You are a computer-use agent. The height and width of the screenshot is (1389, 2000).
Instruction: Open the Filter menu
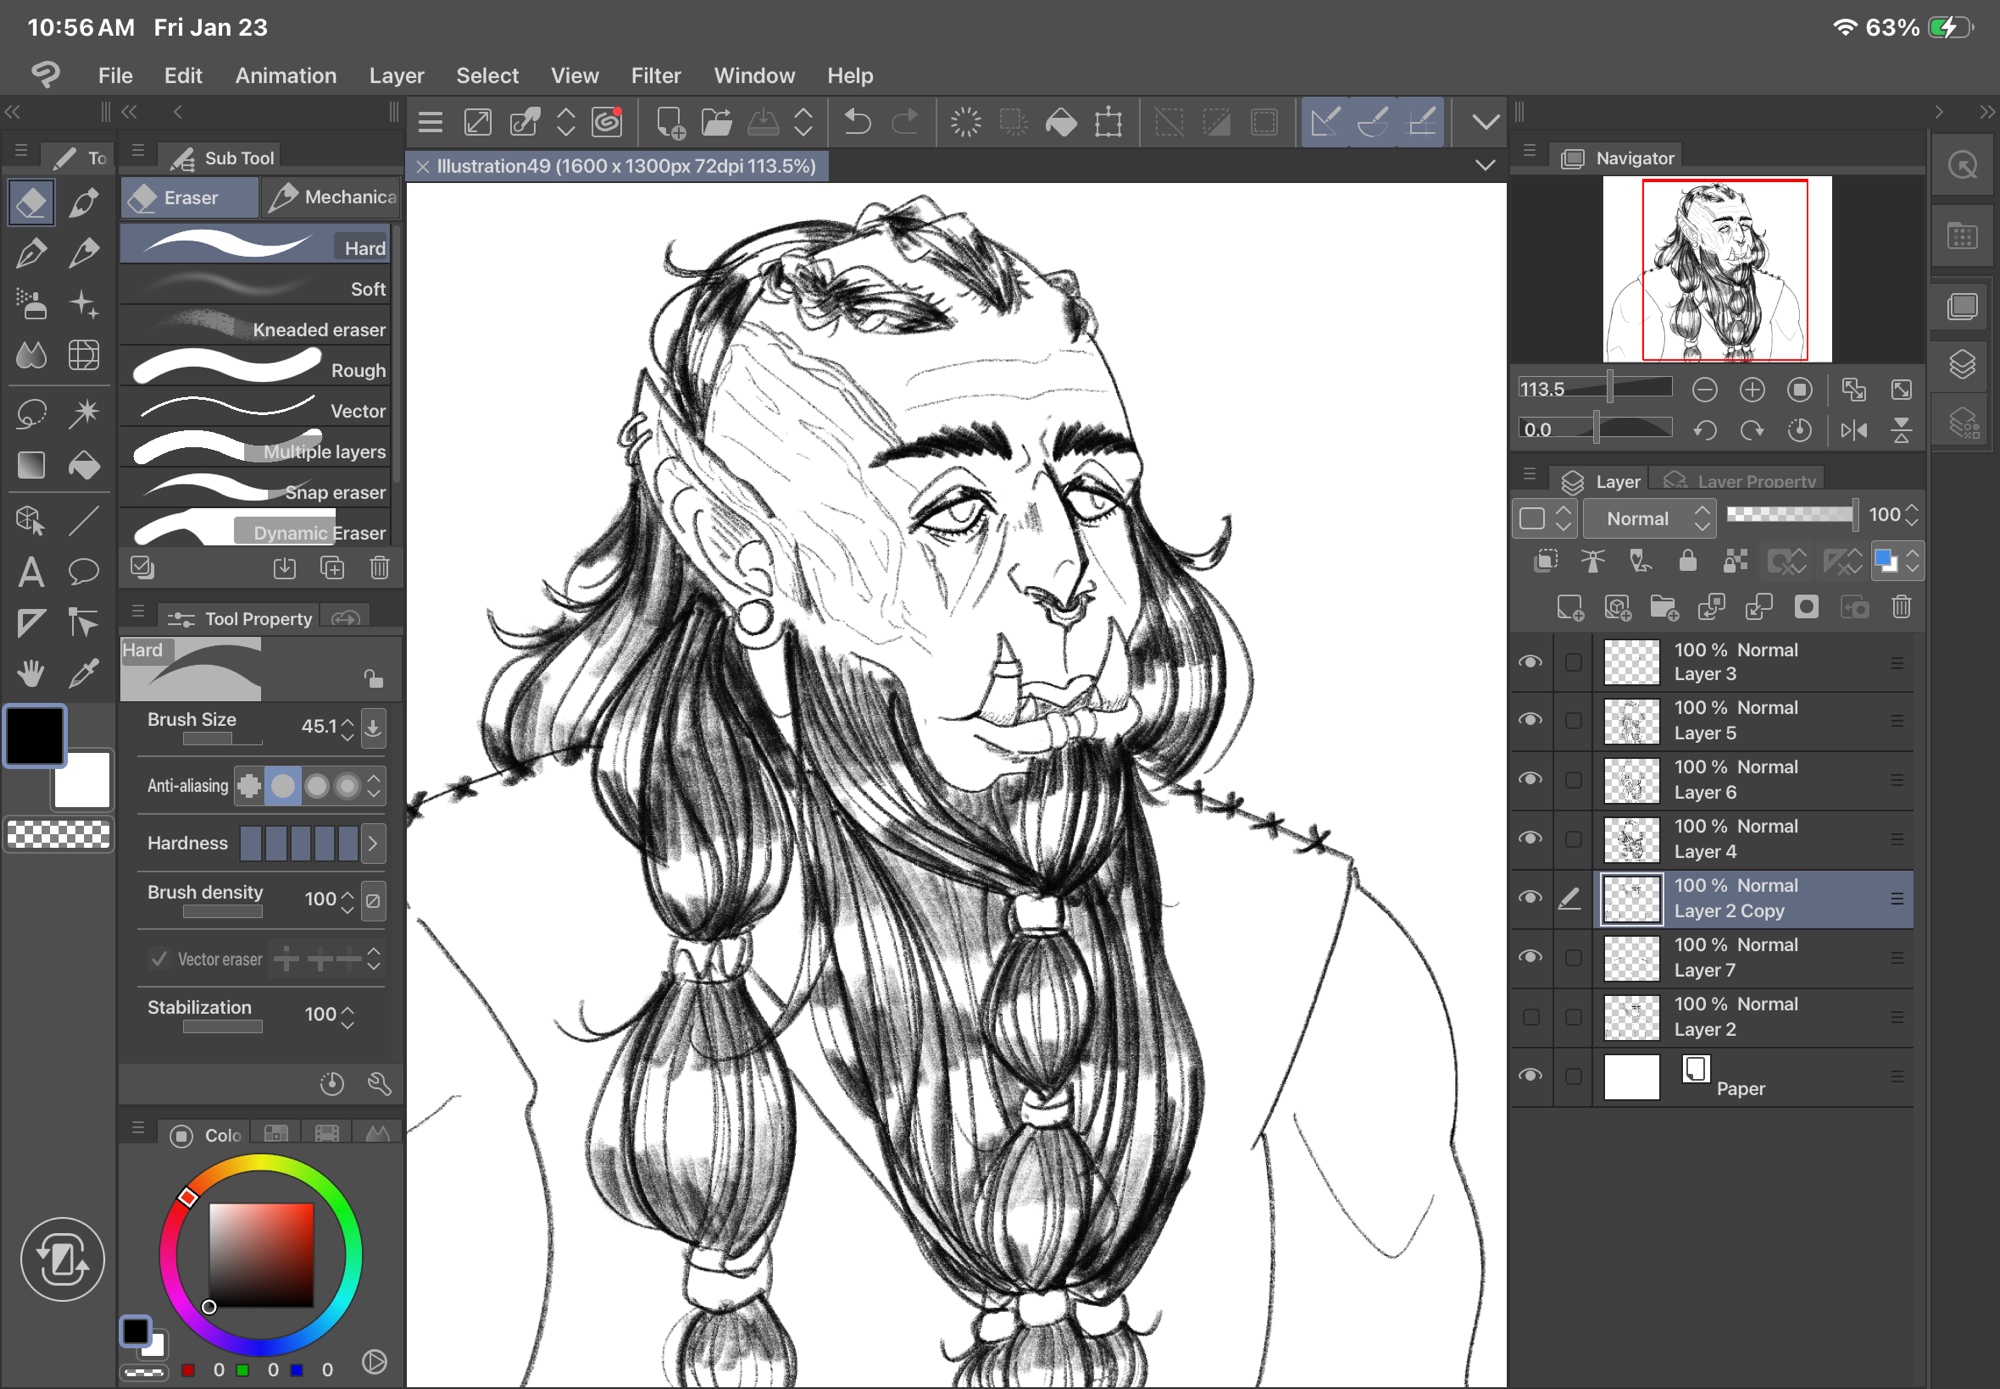pos(655,75)
